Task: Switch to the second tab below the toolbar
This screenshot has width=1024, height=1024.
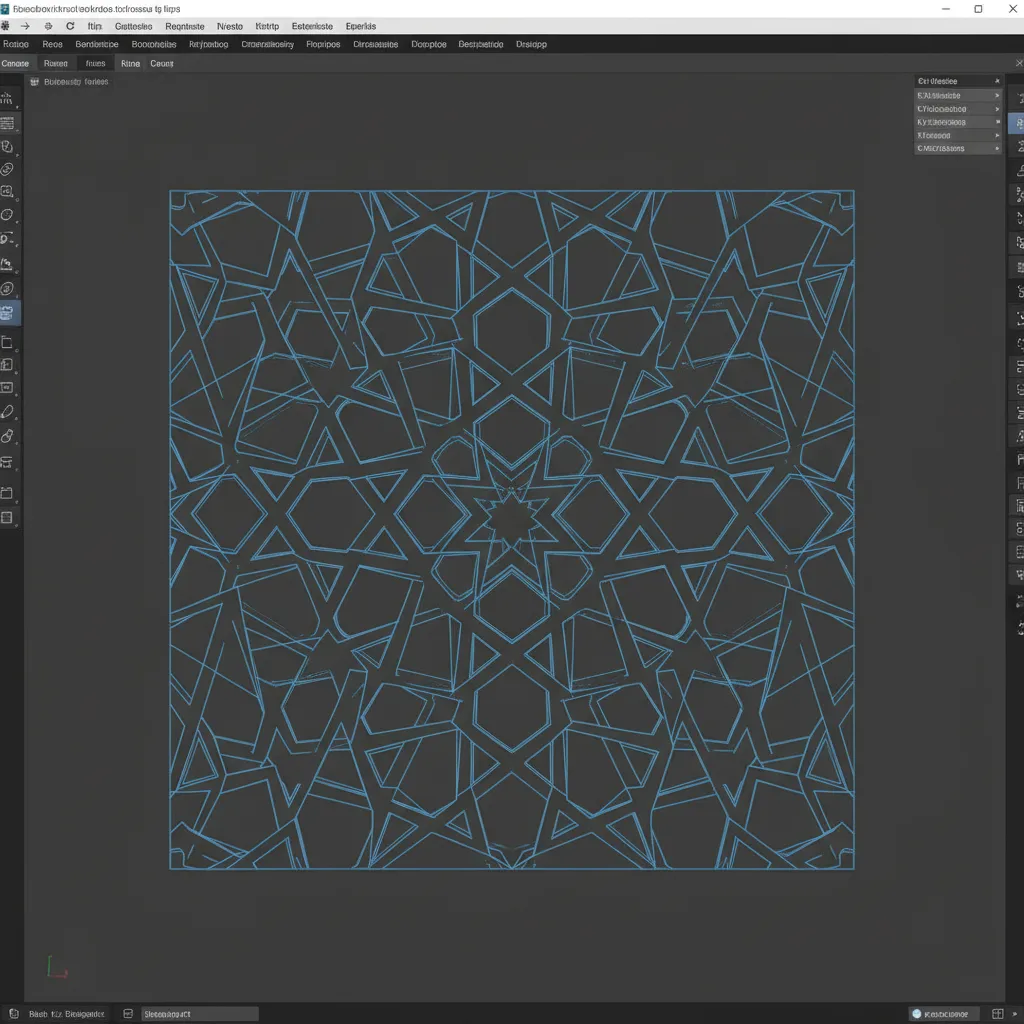Action: [x=56, y=63]
